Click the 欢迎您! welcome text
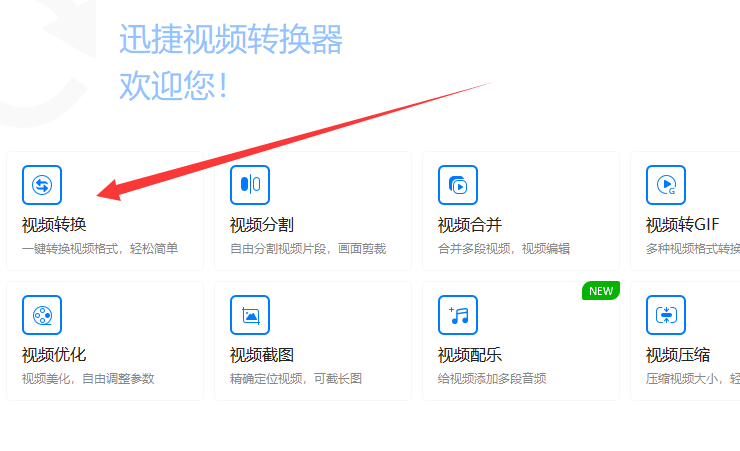740x451 pixels. 174,85
